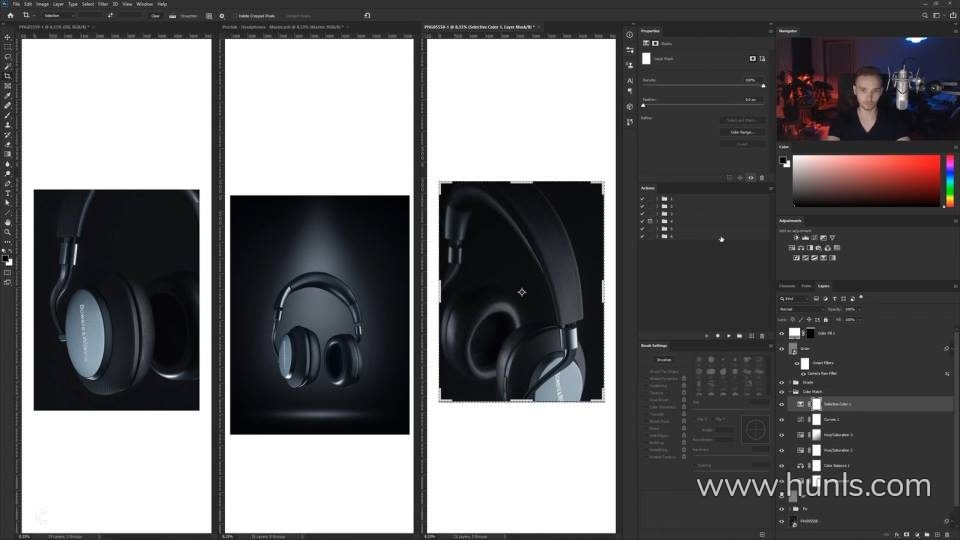This screenshot has width=960, height=540.
Task: Select the Lasso tool
Action: coord(7,56)
